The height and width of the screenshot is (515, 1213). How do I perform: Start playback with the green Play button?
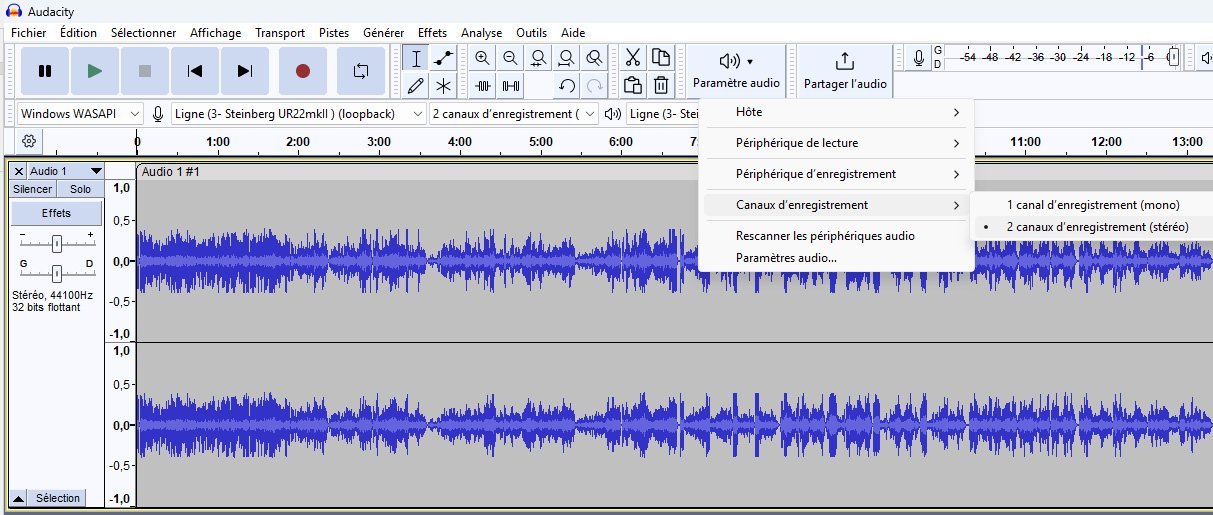[95, 71]
